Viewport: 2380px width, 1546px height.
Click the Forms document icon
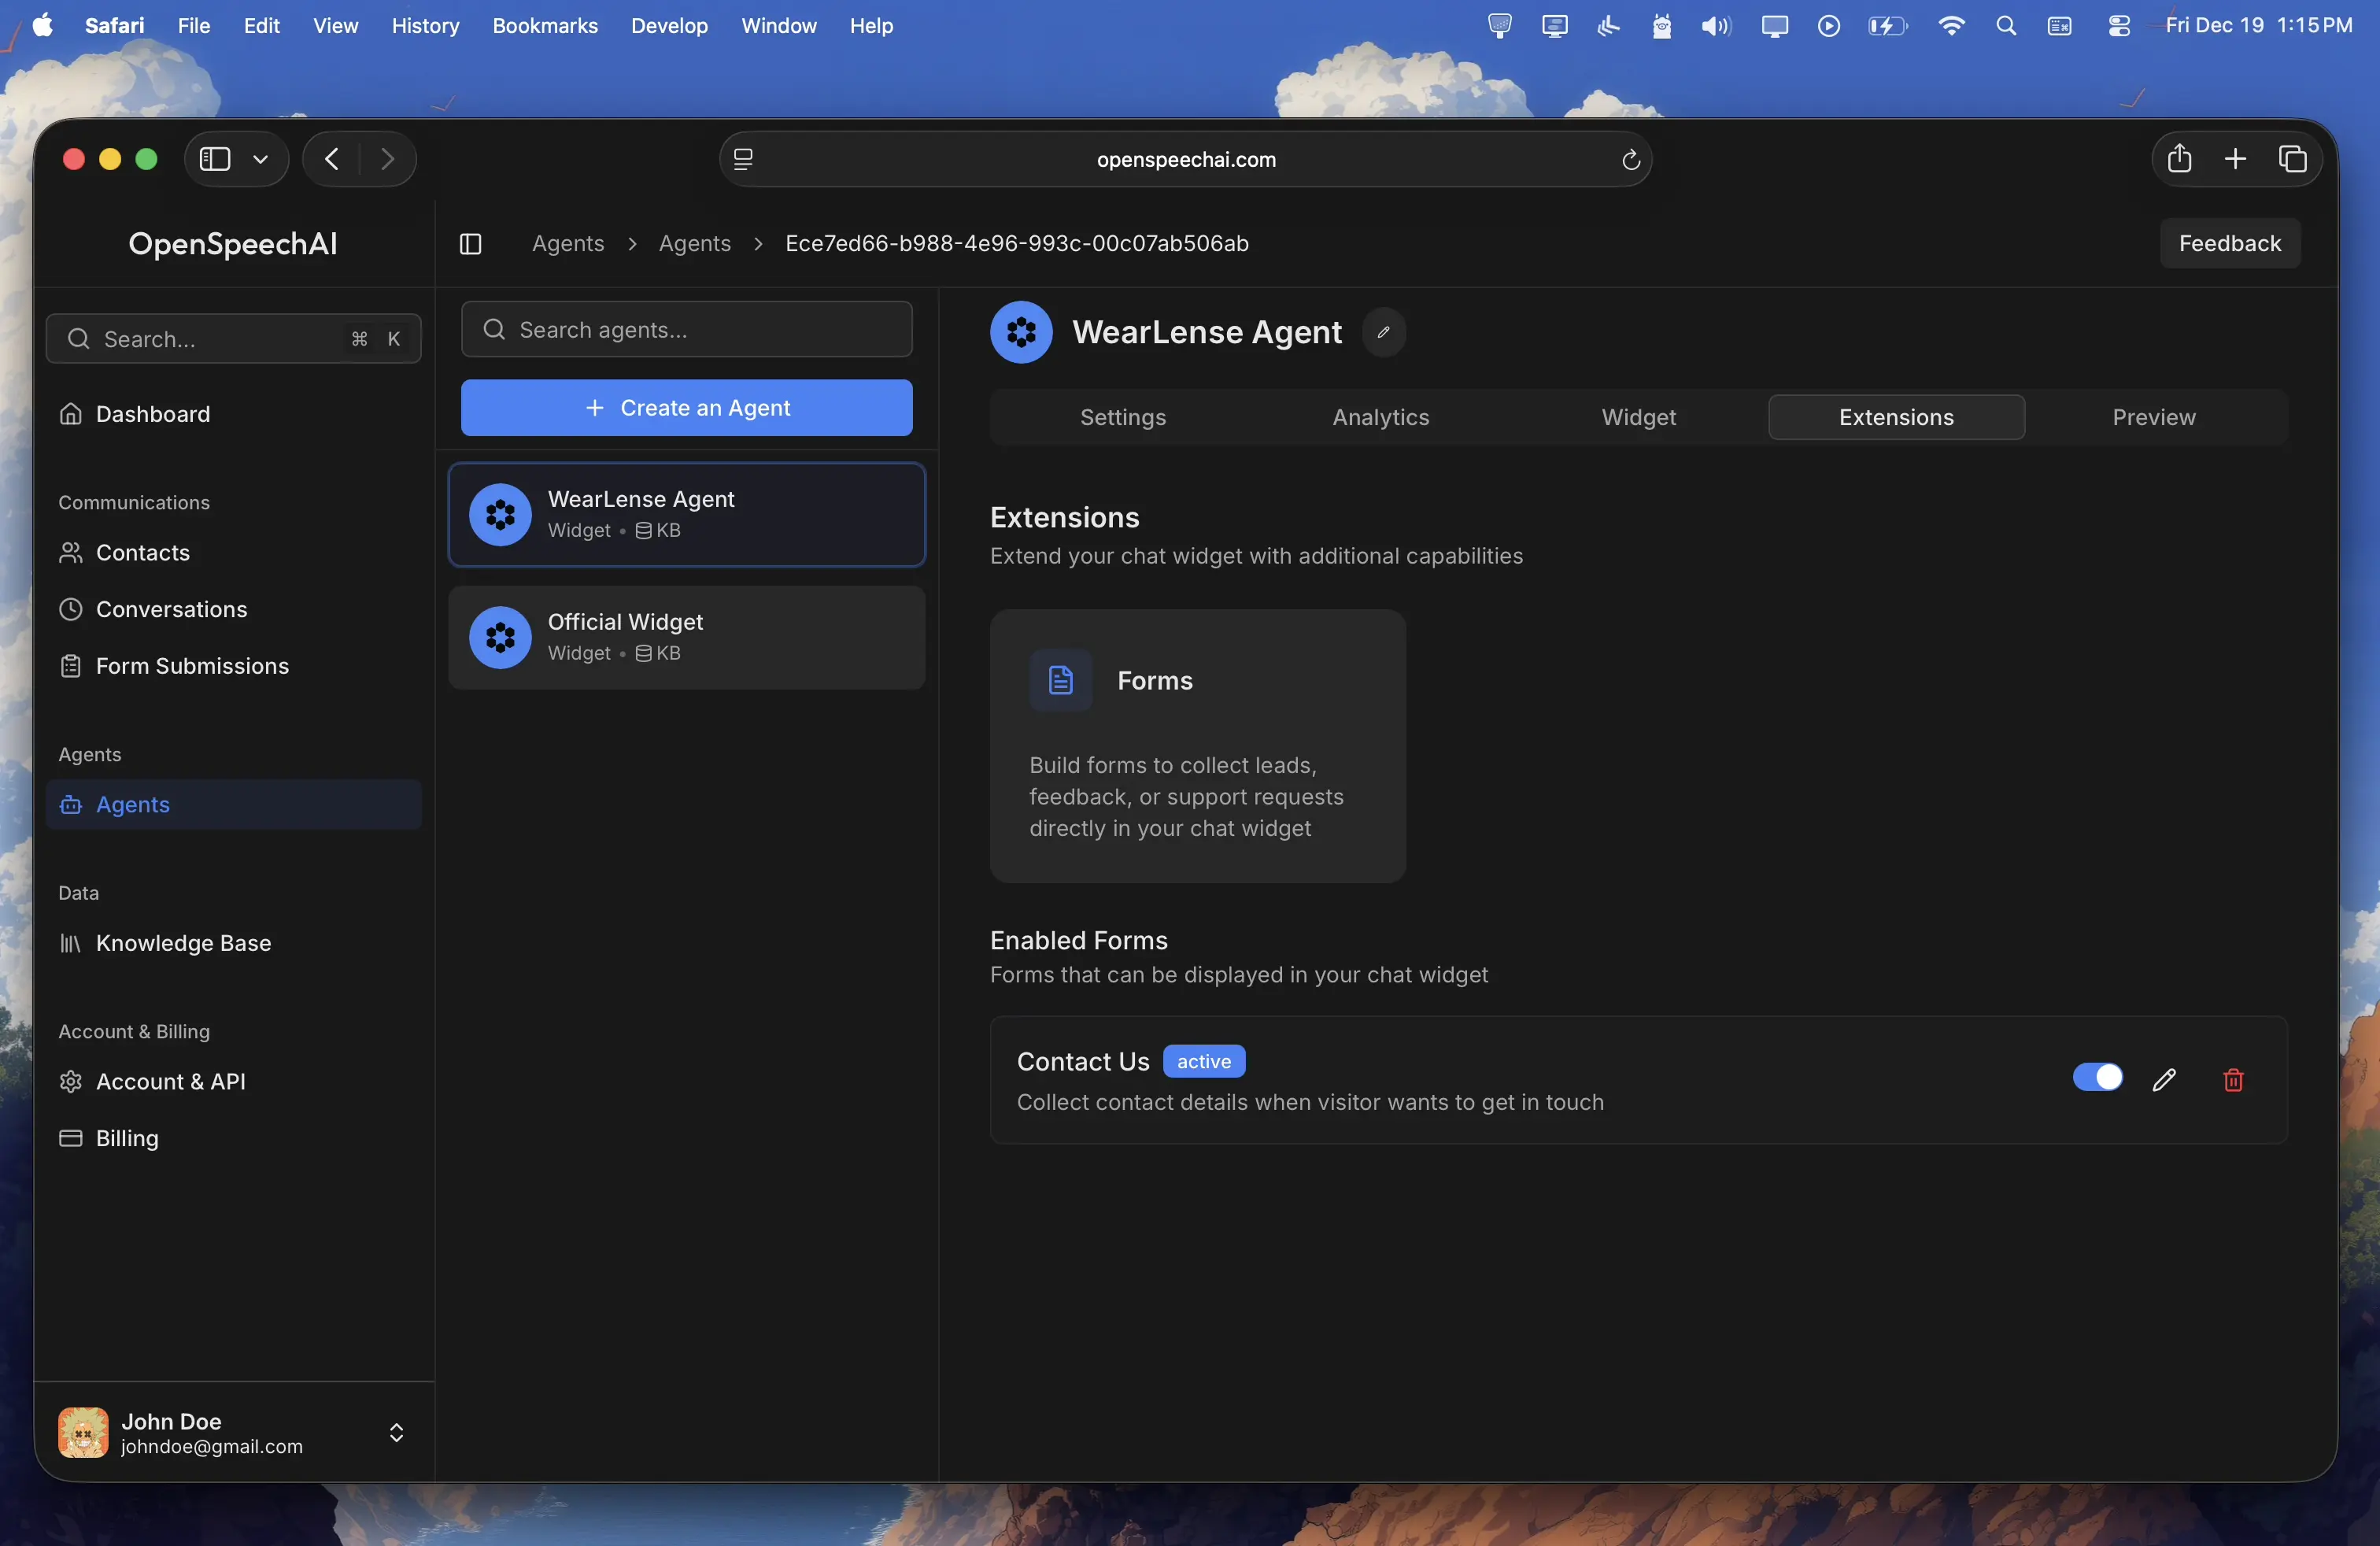[1060, 680]
